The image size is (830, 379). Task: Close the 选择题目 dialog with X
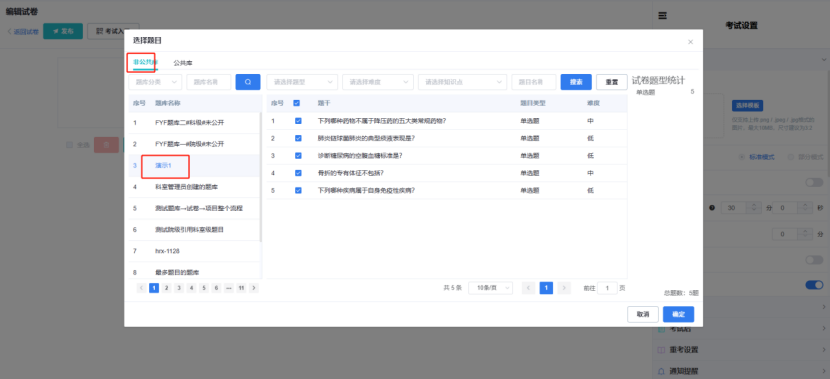pos(690,42)
